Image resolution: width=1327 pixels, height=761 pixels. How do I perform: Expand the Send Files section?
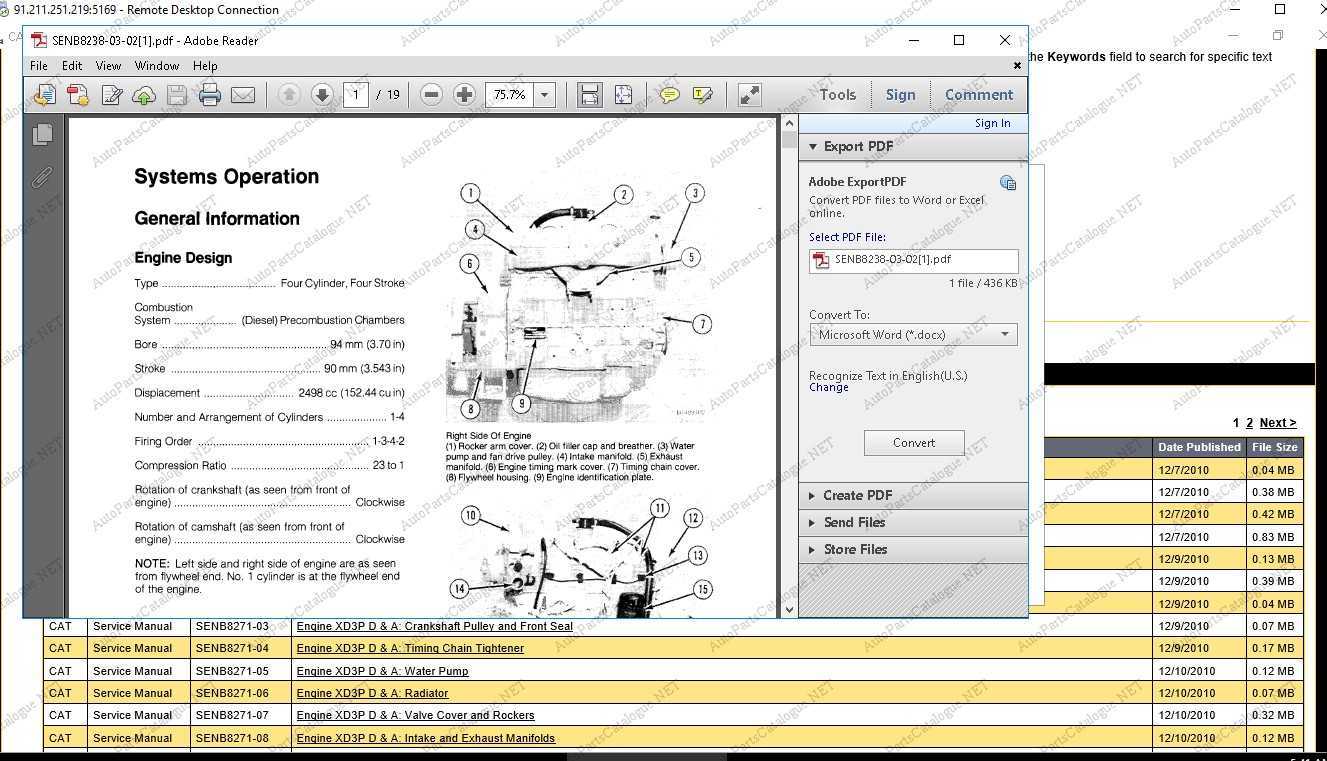813,522
